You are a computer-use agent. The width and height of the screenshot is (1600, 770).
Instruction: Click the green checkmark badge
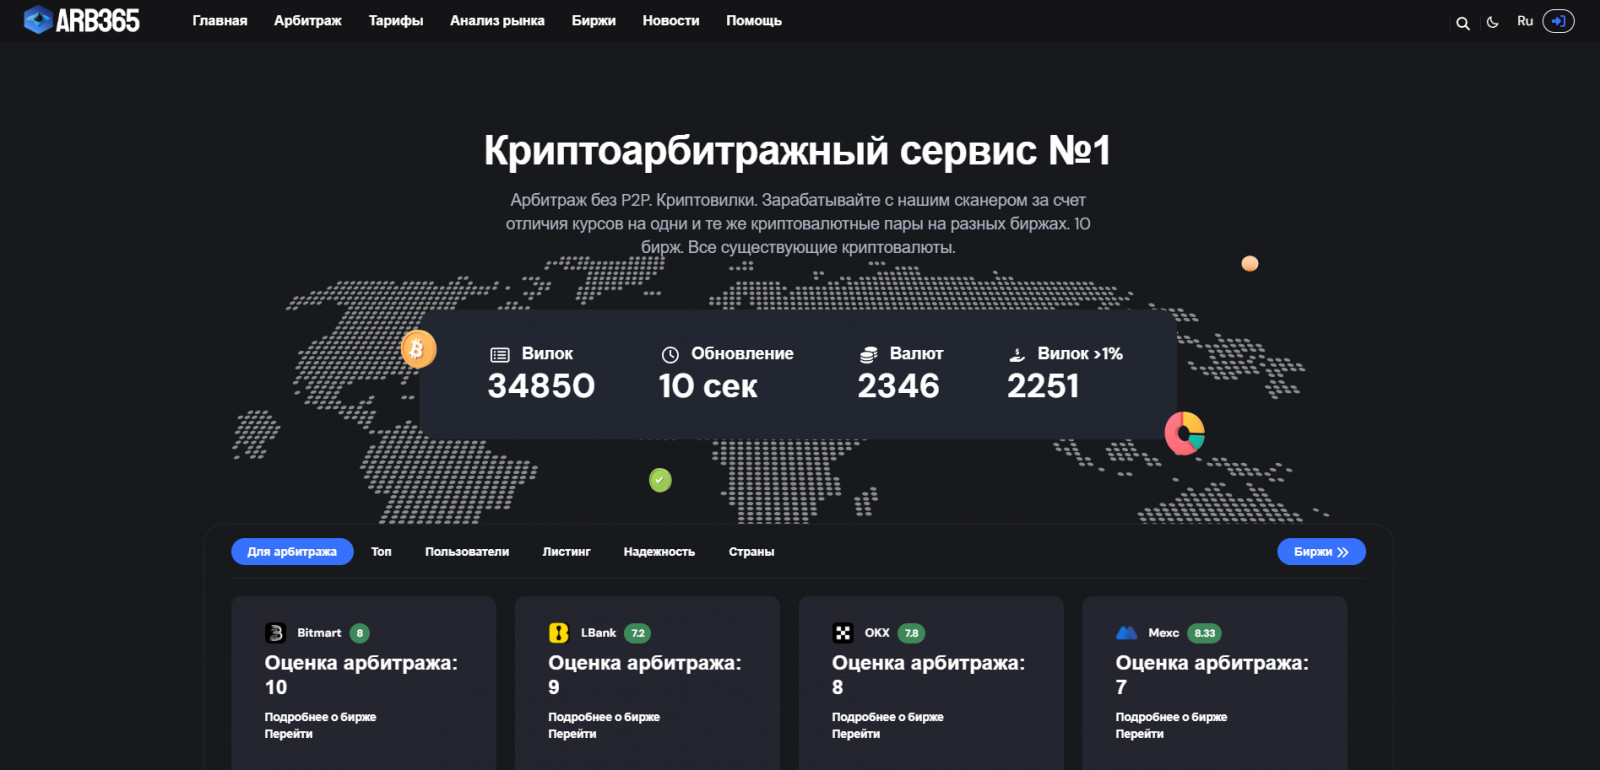660,480
